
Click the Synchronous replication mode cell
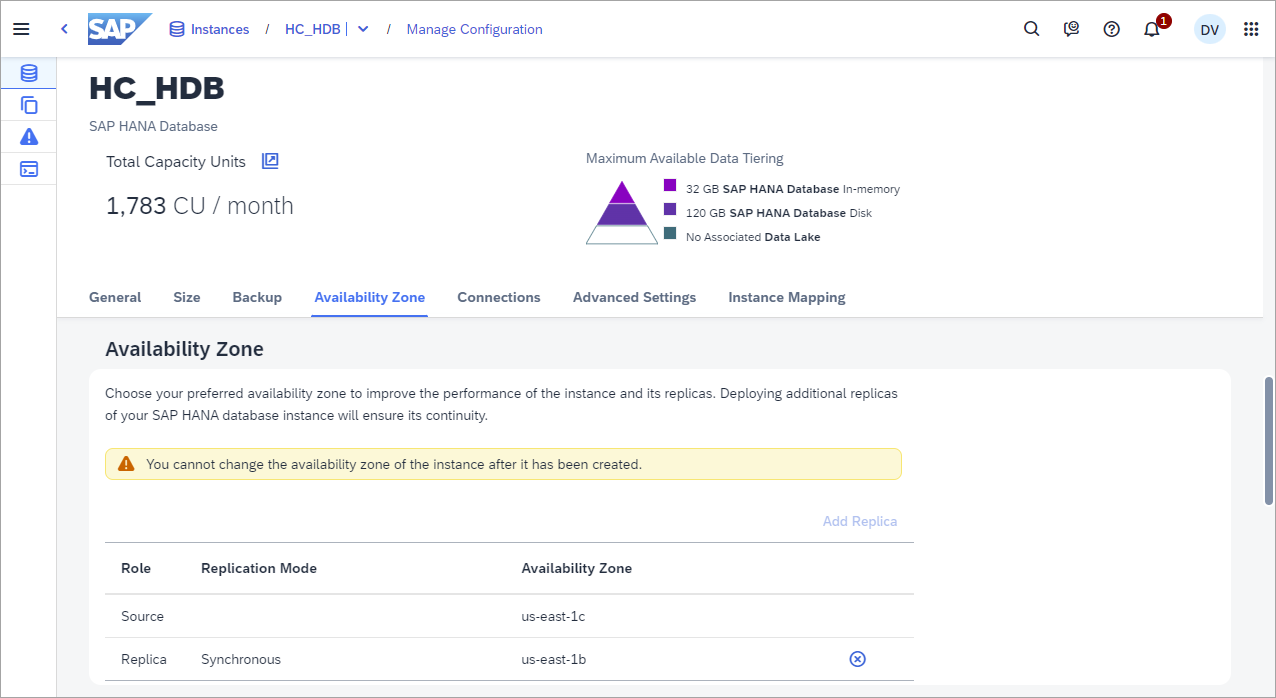241,659
